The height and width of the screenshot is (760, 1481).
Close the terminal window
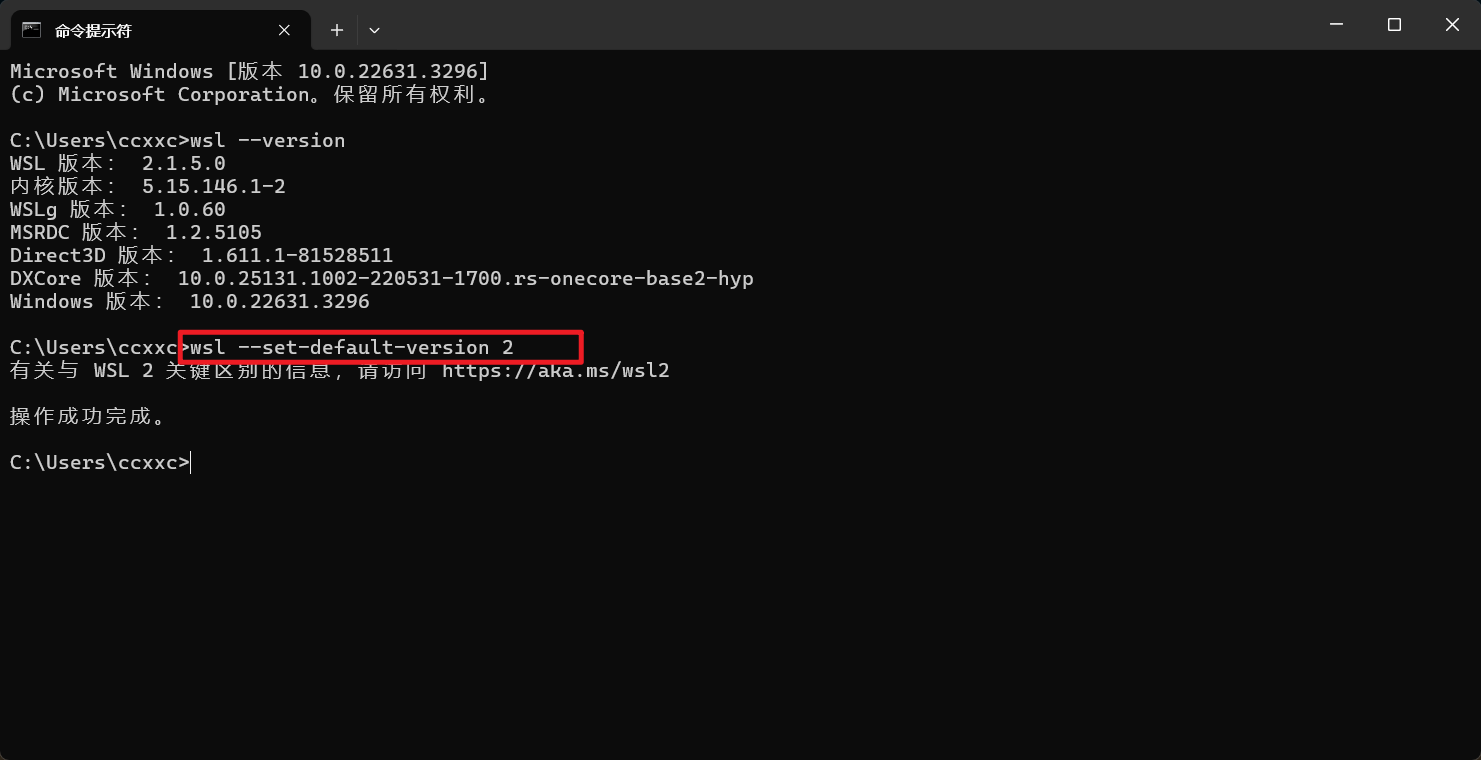1452,25
